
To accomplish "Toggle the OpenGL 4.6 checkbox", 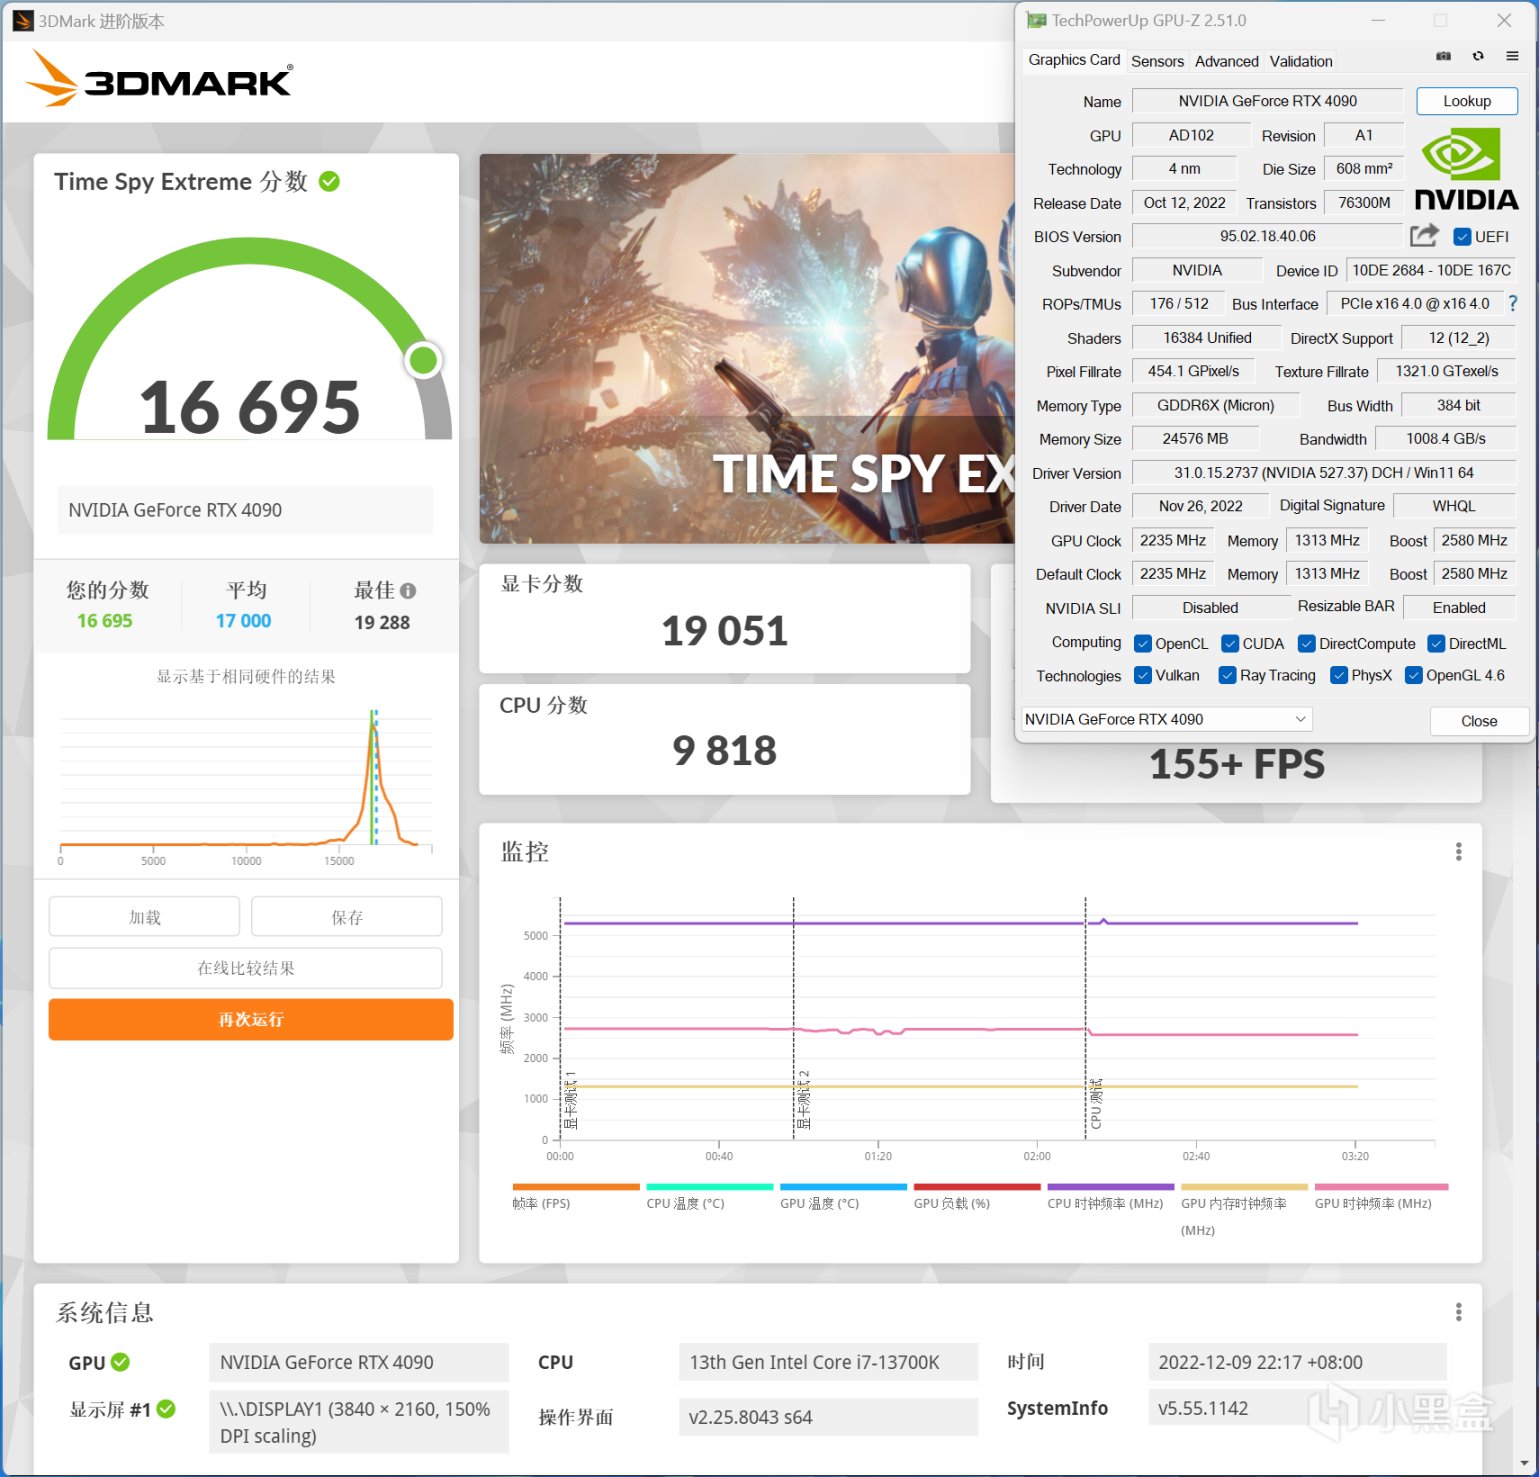I will click(1414, 676).
